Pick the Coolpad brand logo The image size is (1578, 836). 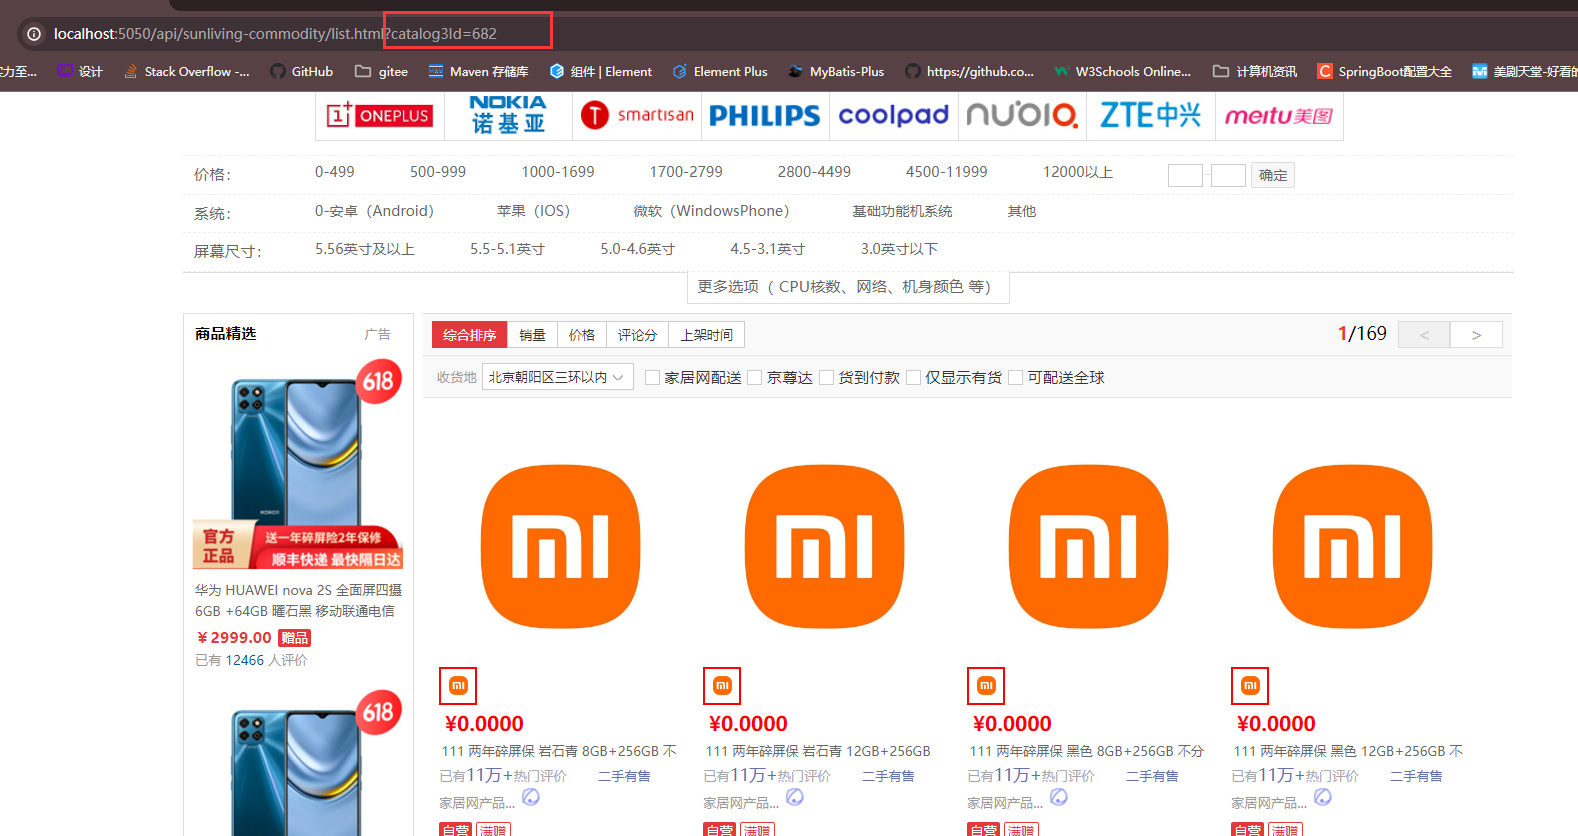[894, 116]
